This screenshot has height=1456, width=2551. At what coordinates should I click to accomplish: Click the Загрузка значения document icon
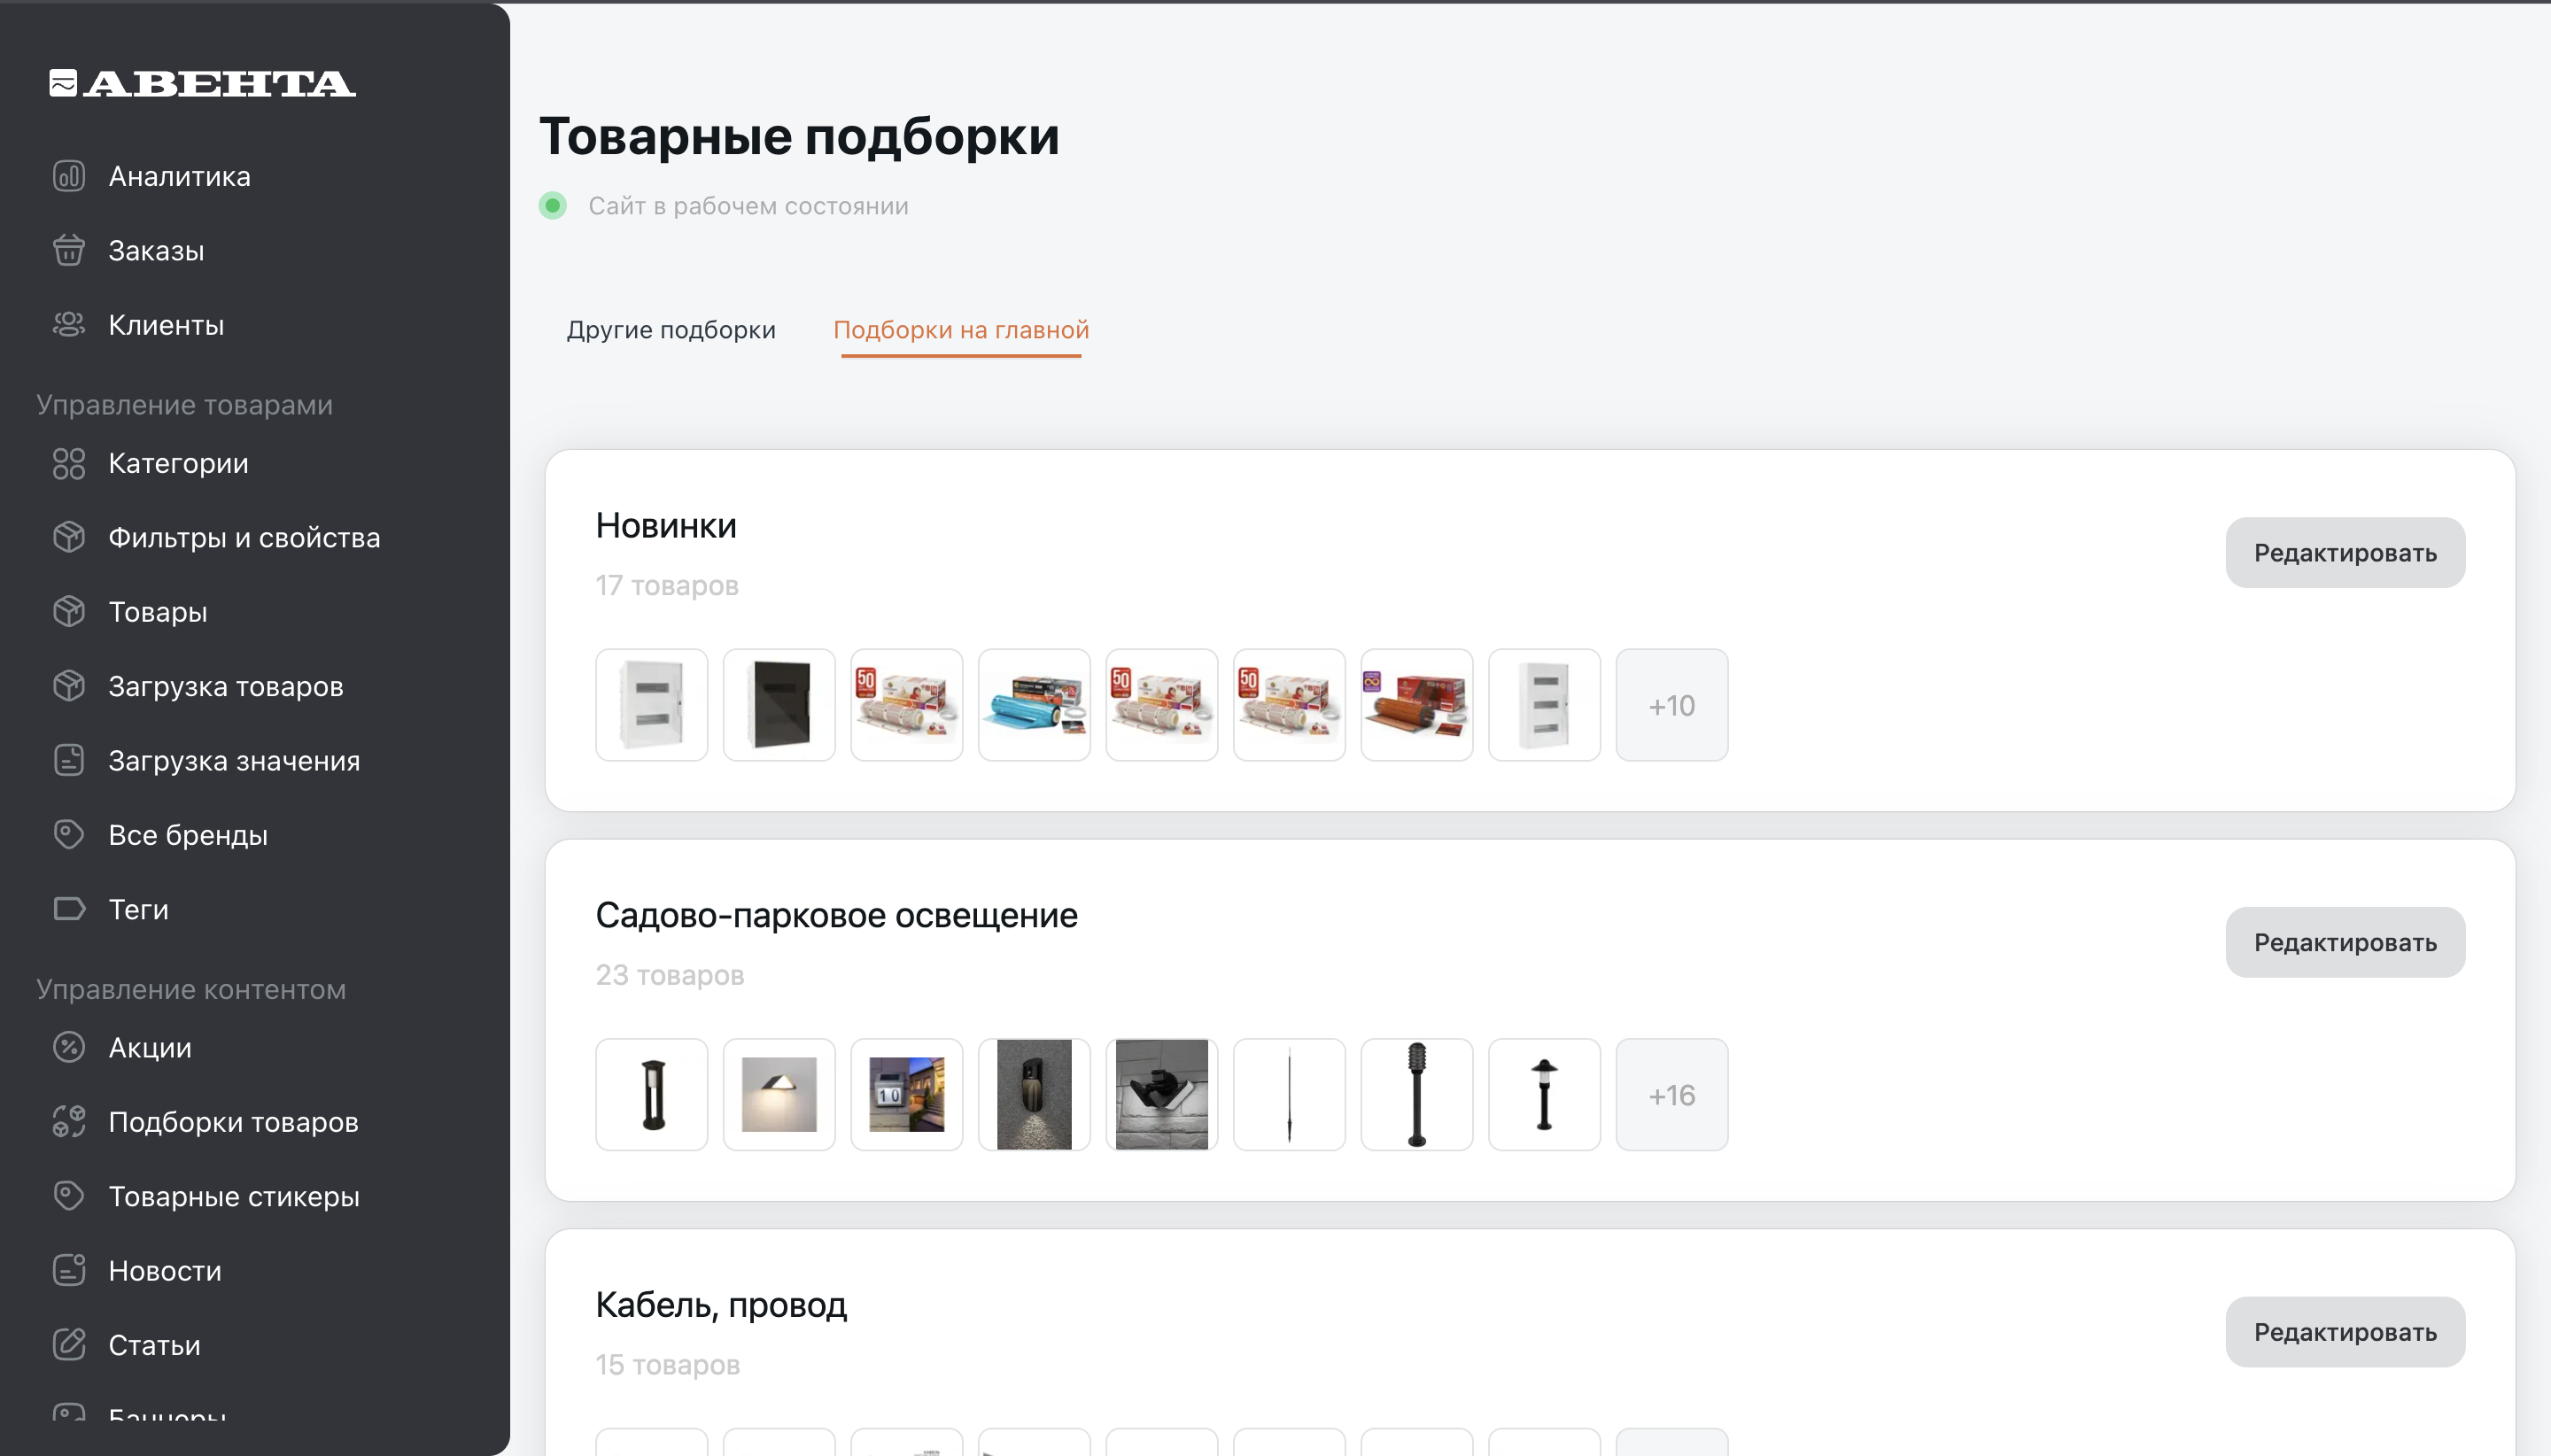click(x=69, y=760)
